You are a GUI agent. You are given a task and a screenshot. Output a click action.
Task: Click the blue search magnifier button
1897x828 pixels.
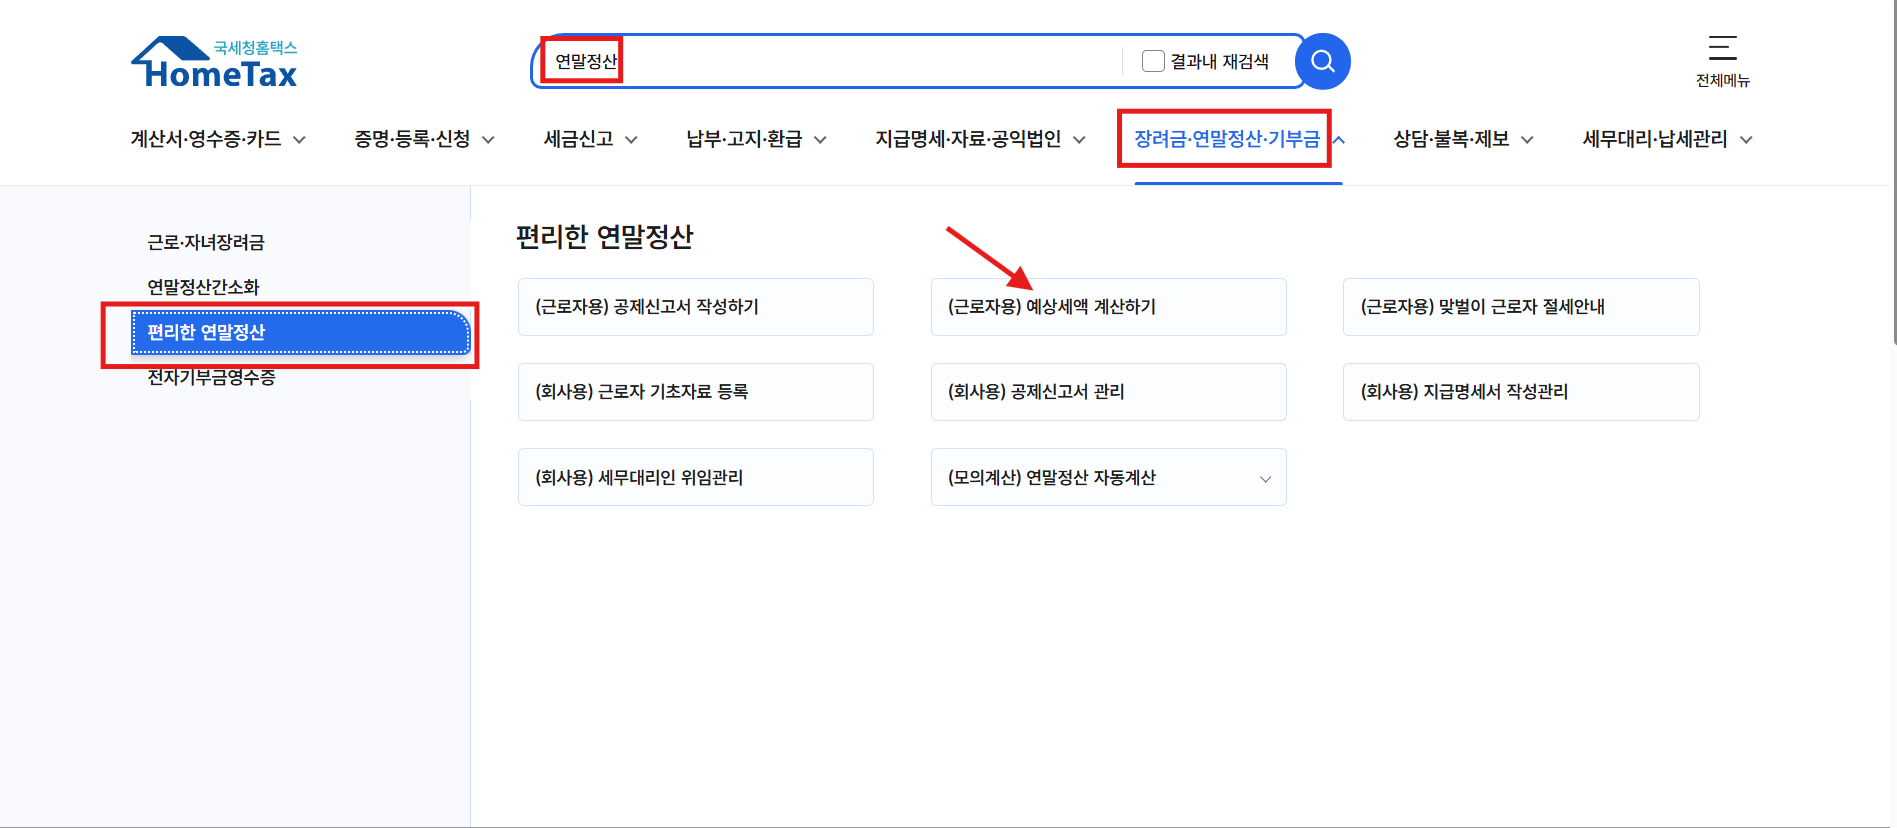pyautogui.click(x=1322, y=61)
